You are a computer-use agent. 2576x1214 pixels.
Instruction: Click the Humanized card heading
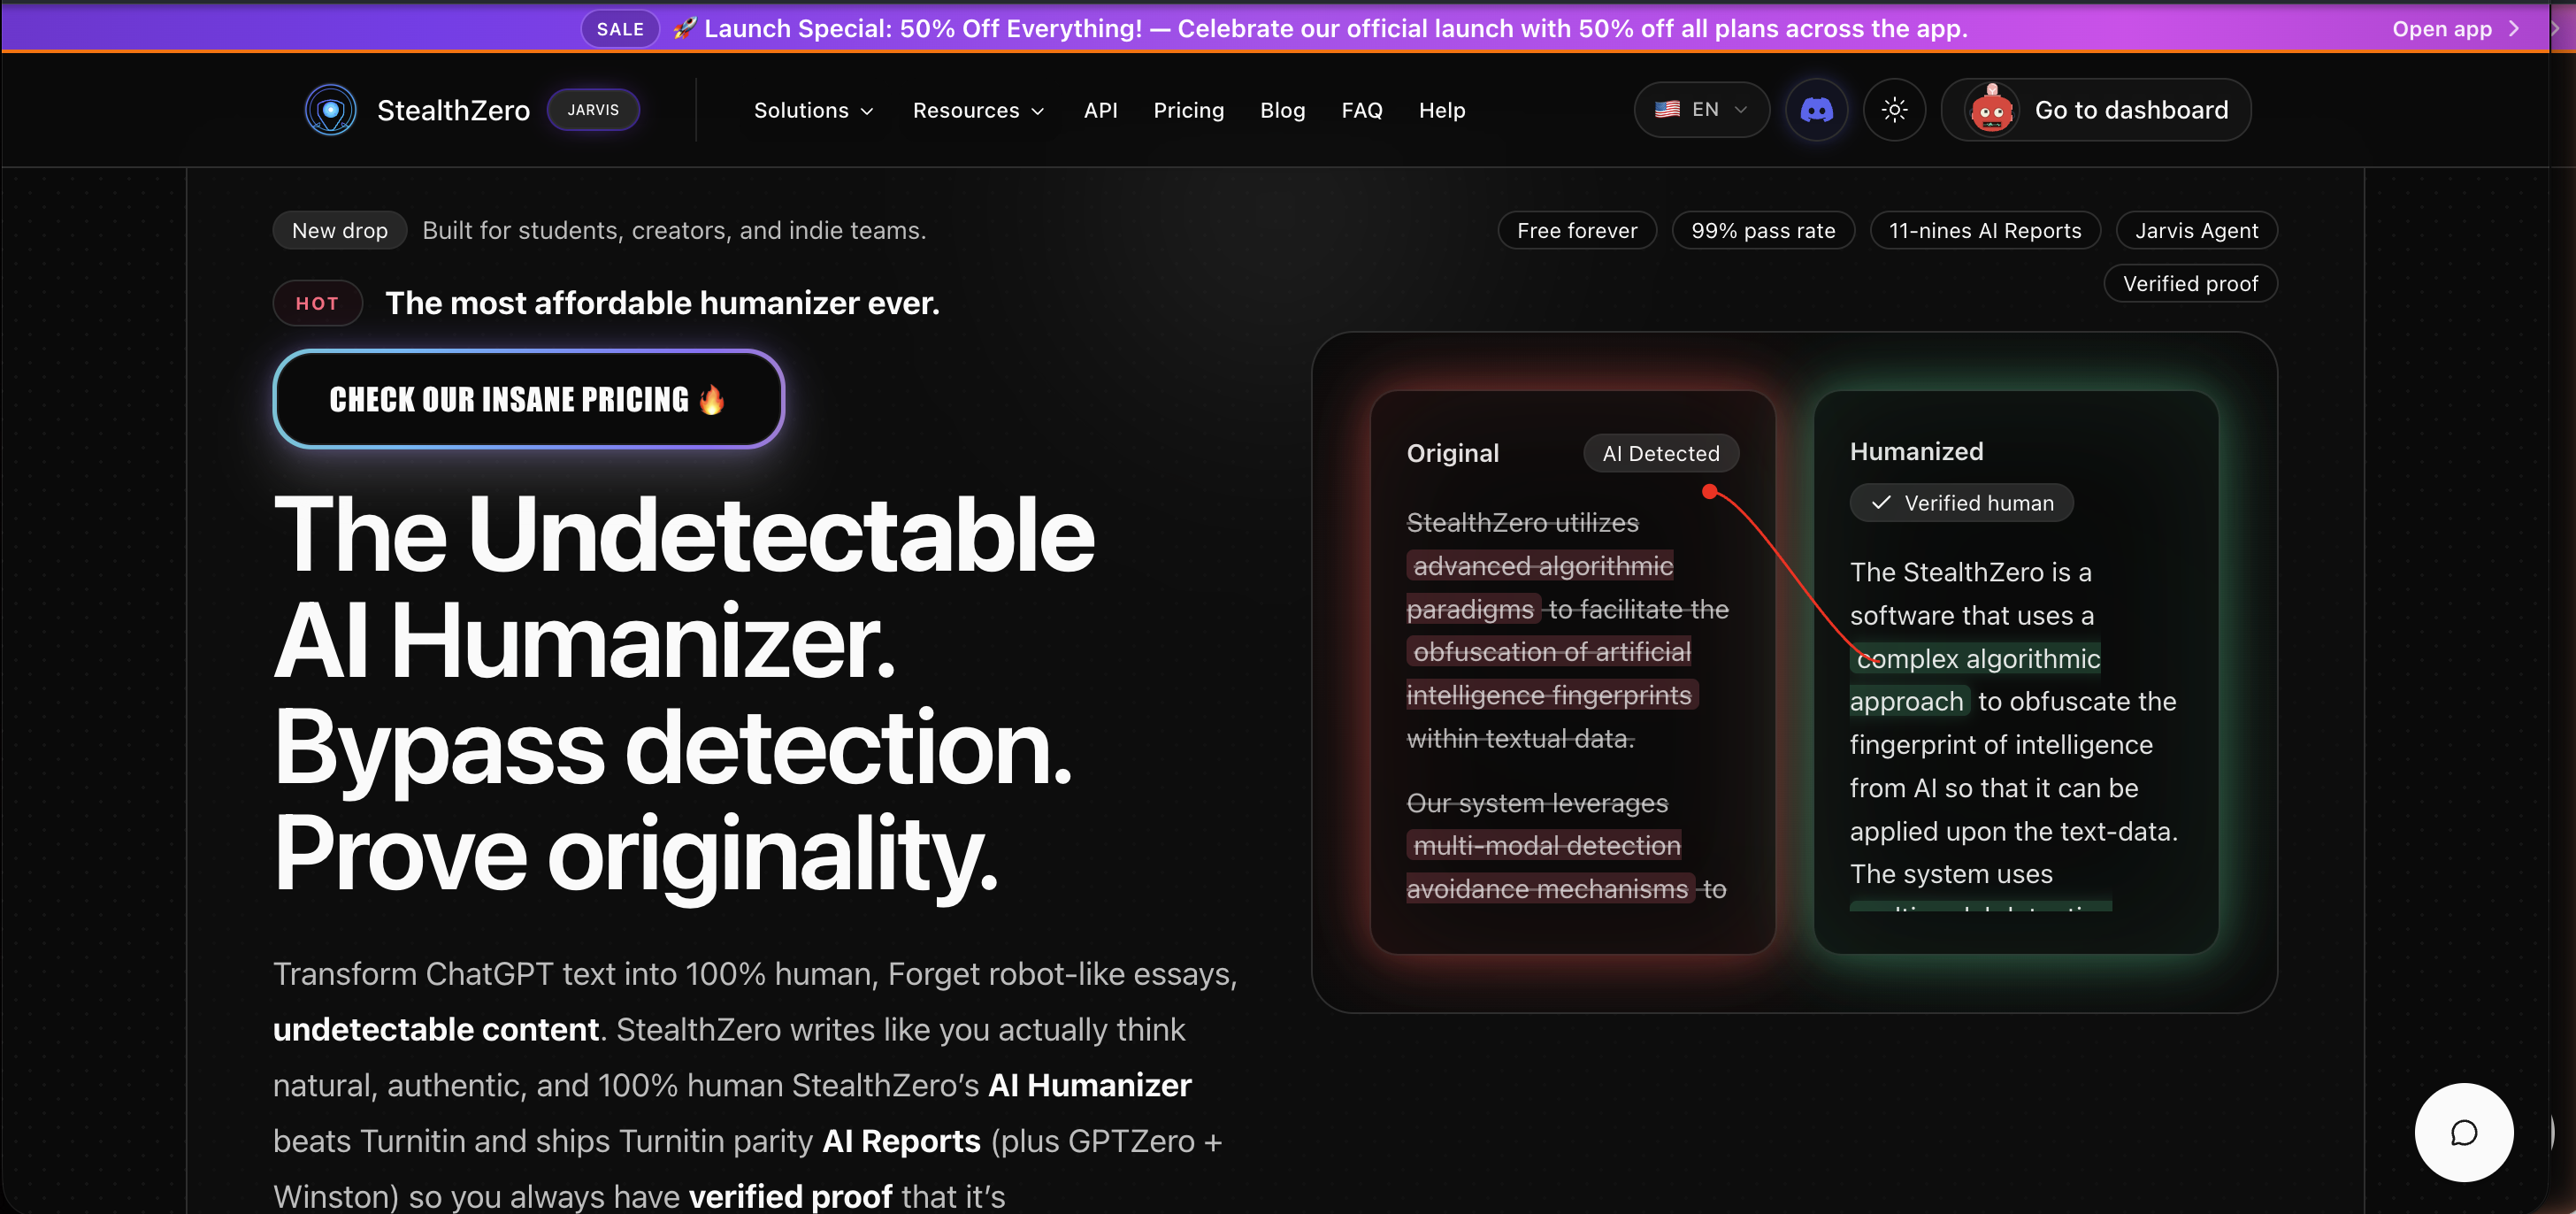(1916, 451)
